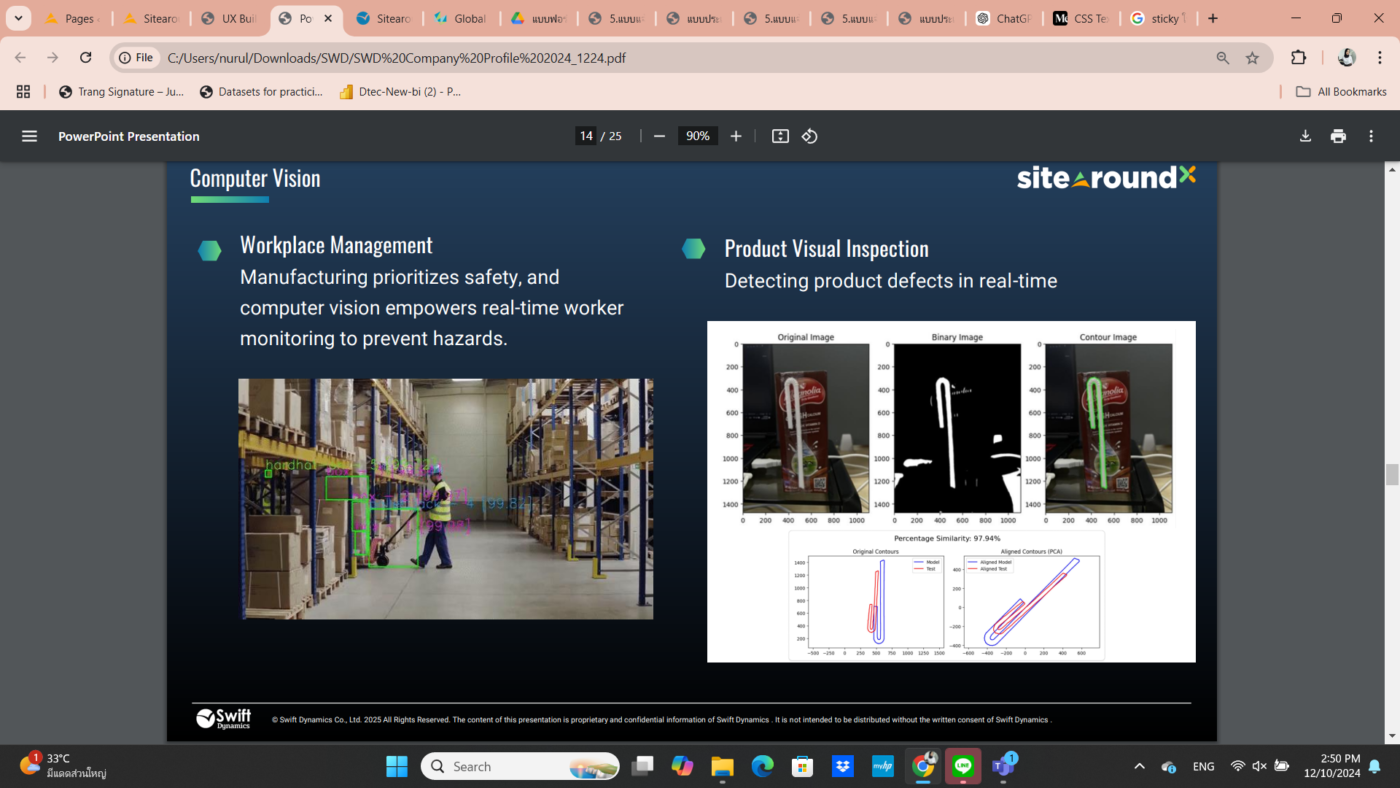The width and height of the screenshot is (1400, 788).
Task: Click the page number field showing 14
Action: coord(586,136)
